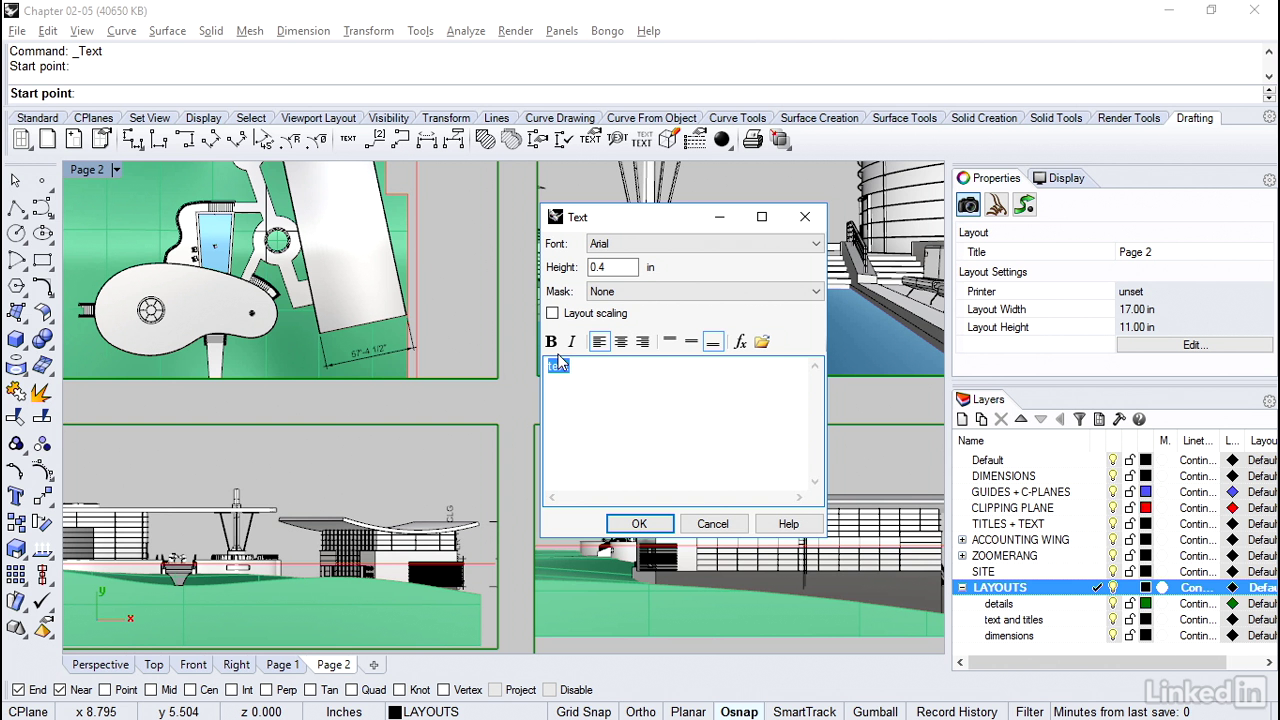Center align the text
1280x720 pixels.
621,342
